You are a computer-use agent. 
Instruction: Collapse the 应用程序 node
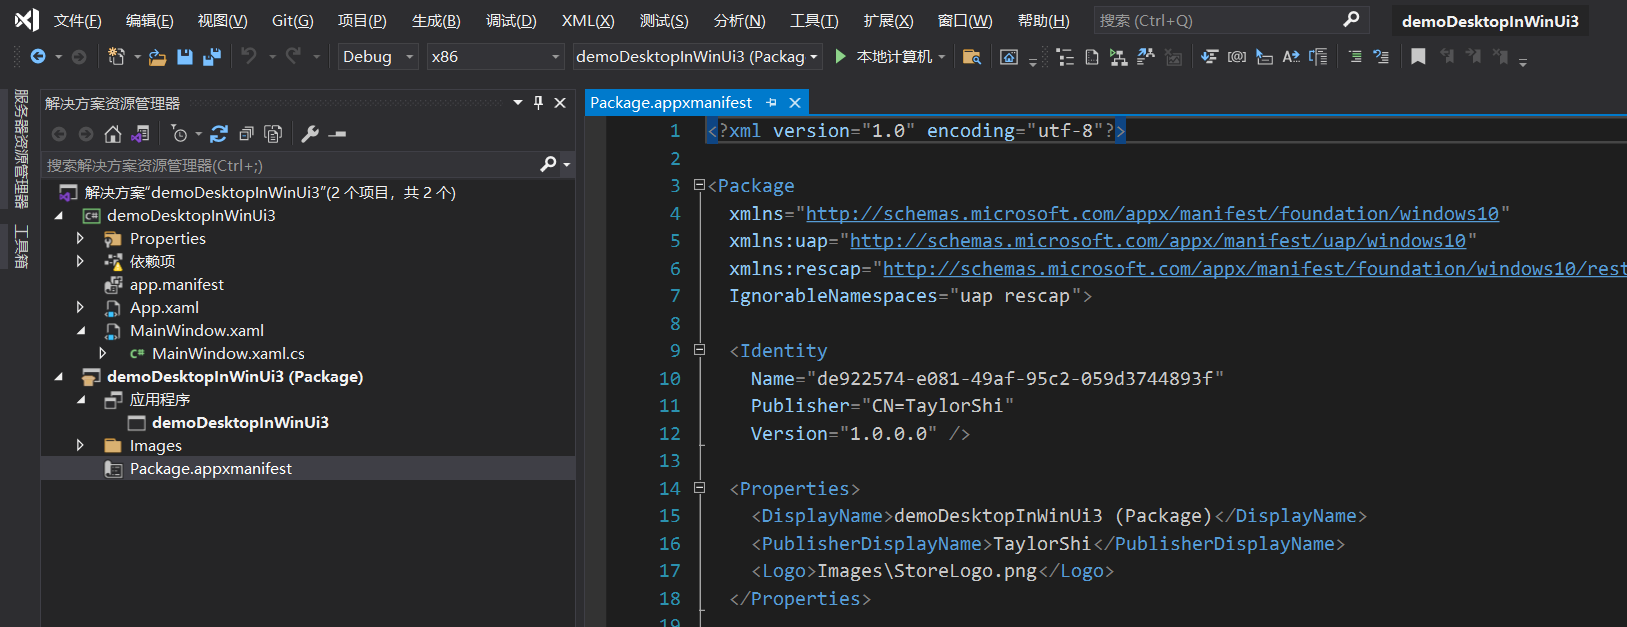click(81, 399)
